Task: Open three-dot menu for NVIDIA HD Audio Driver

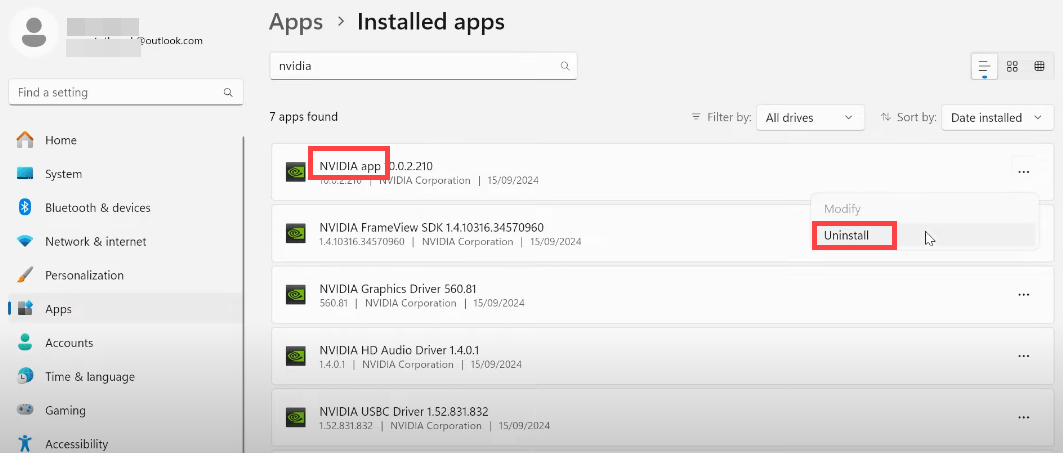Action: tap(1023, 356)
